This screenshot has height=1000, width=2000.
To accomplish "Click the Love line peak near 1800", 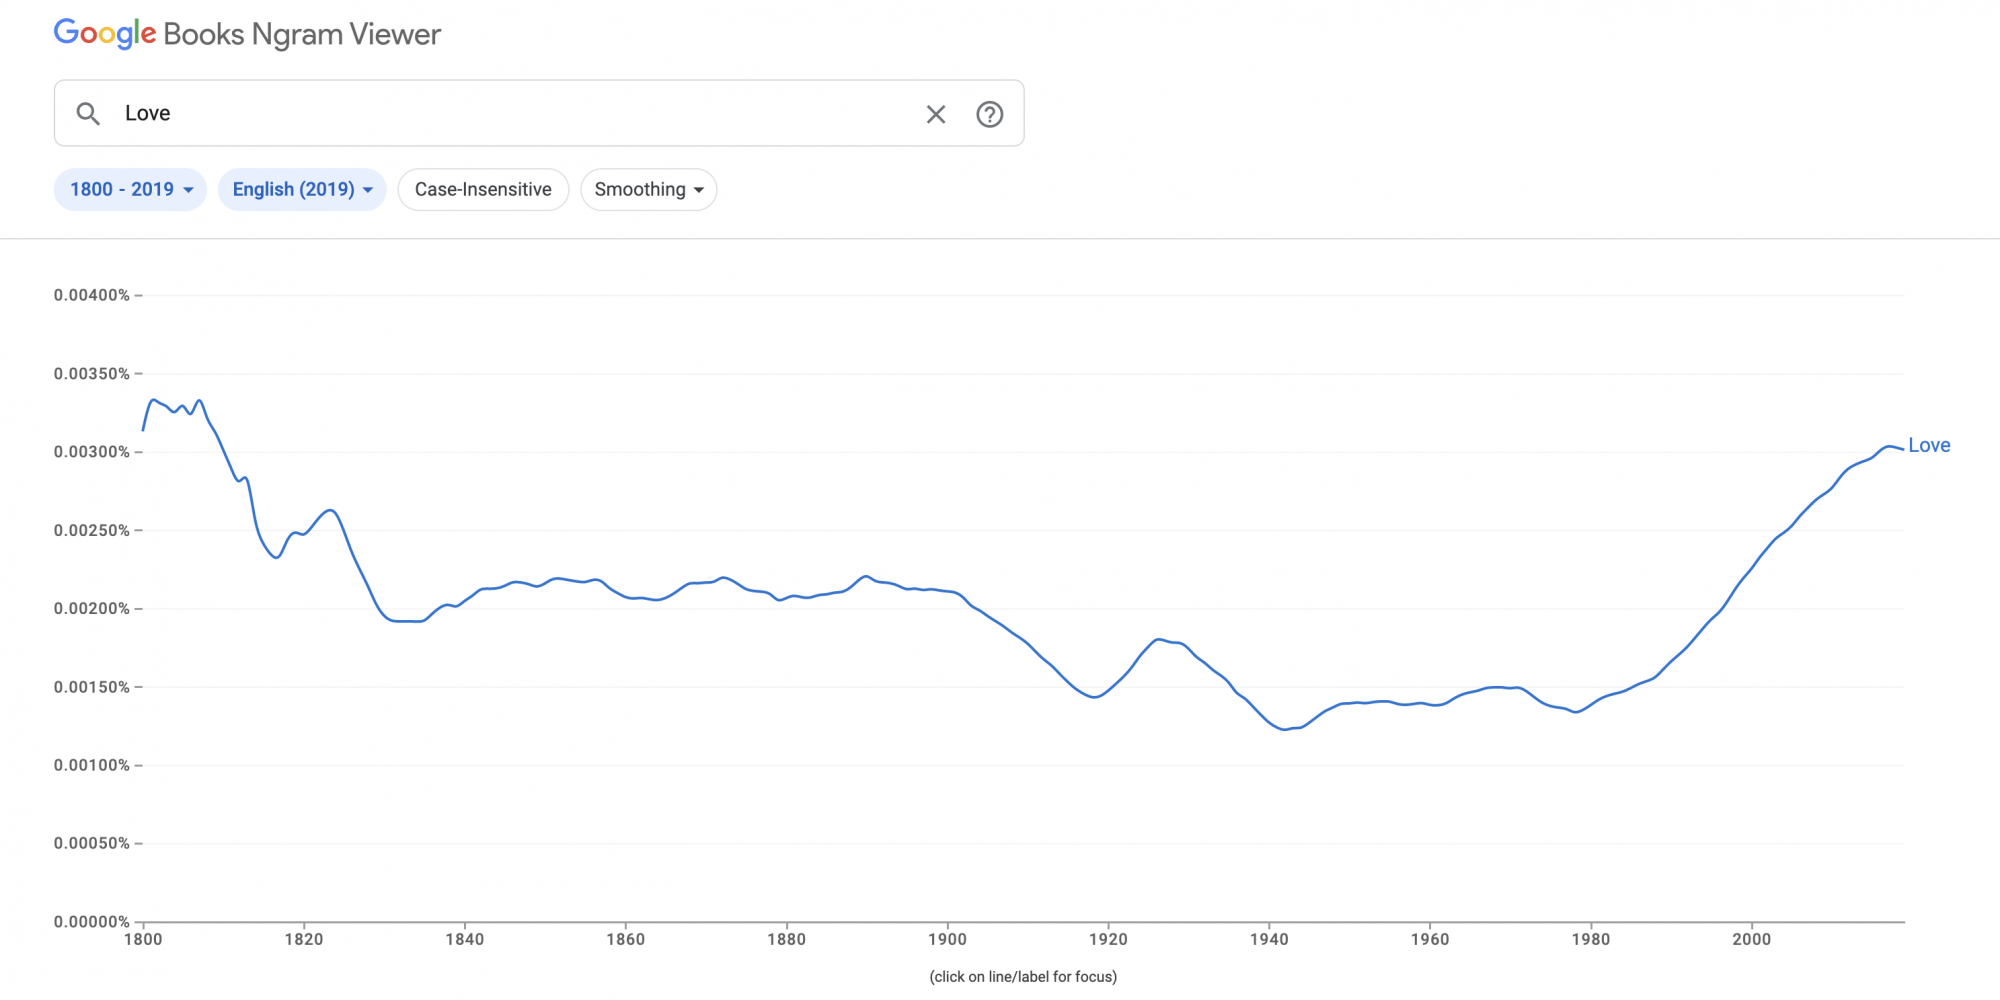I will [x=153, y=400].
